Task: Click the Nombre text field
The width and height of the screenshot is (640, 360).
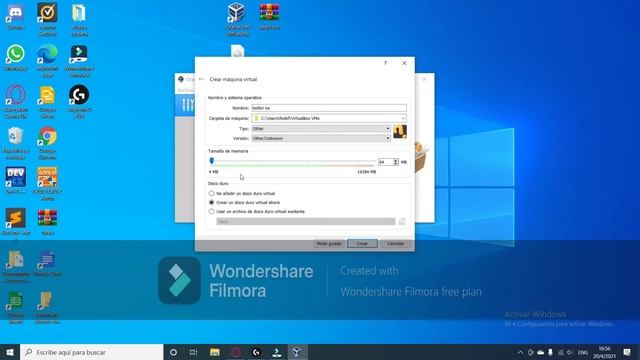Action: click(x=329, y=108)
